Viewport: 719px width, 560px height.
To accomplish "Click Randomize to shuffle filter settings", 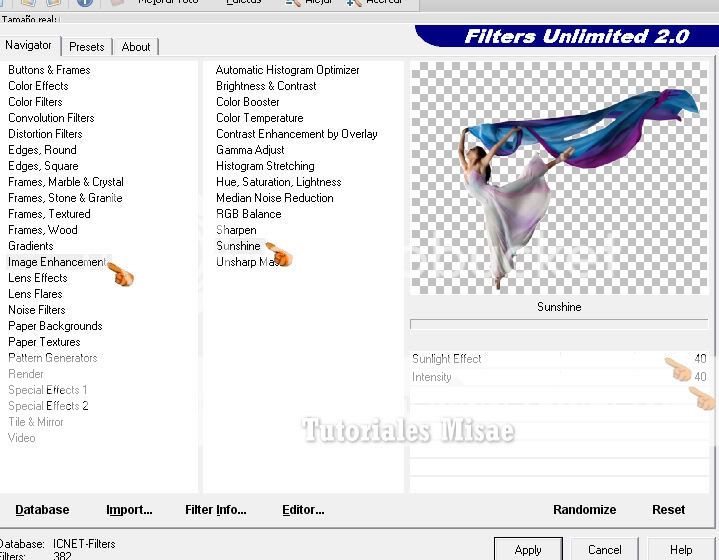I will pyautogui.click(x=584, y=510).
